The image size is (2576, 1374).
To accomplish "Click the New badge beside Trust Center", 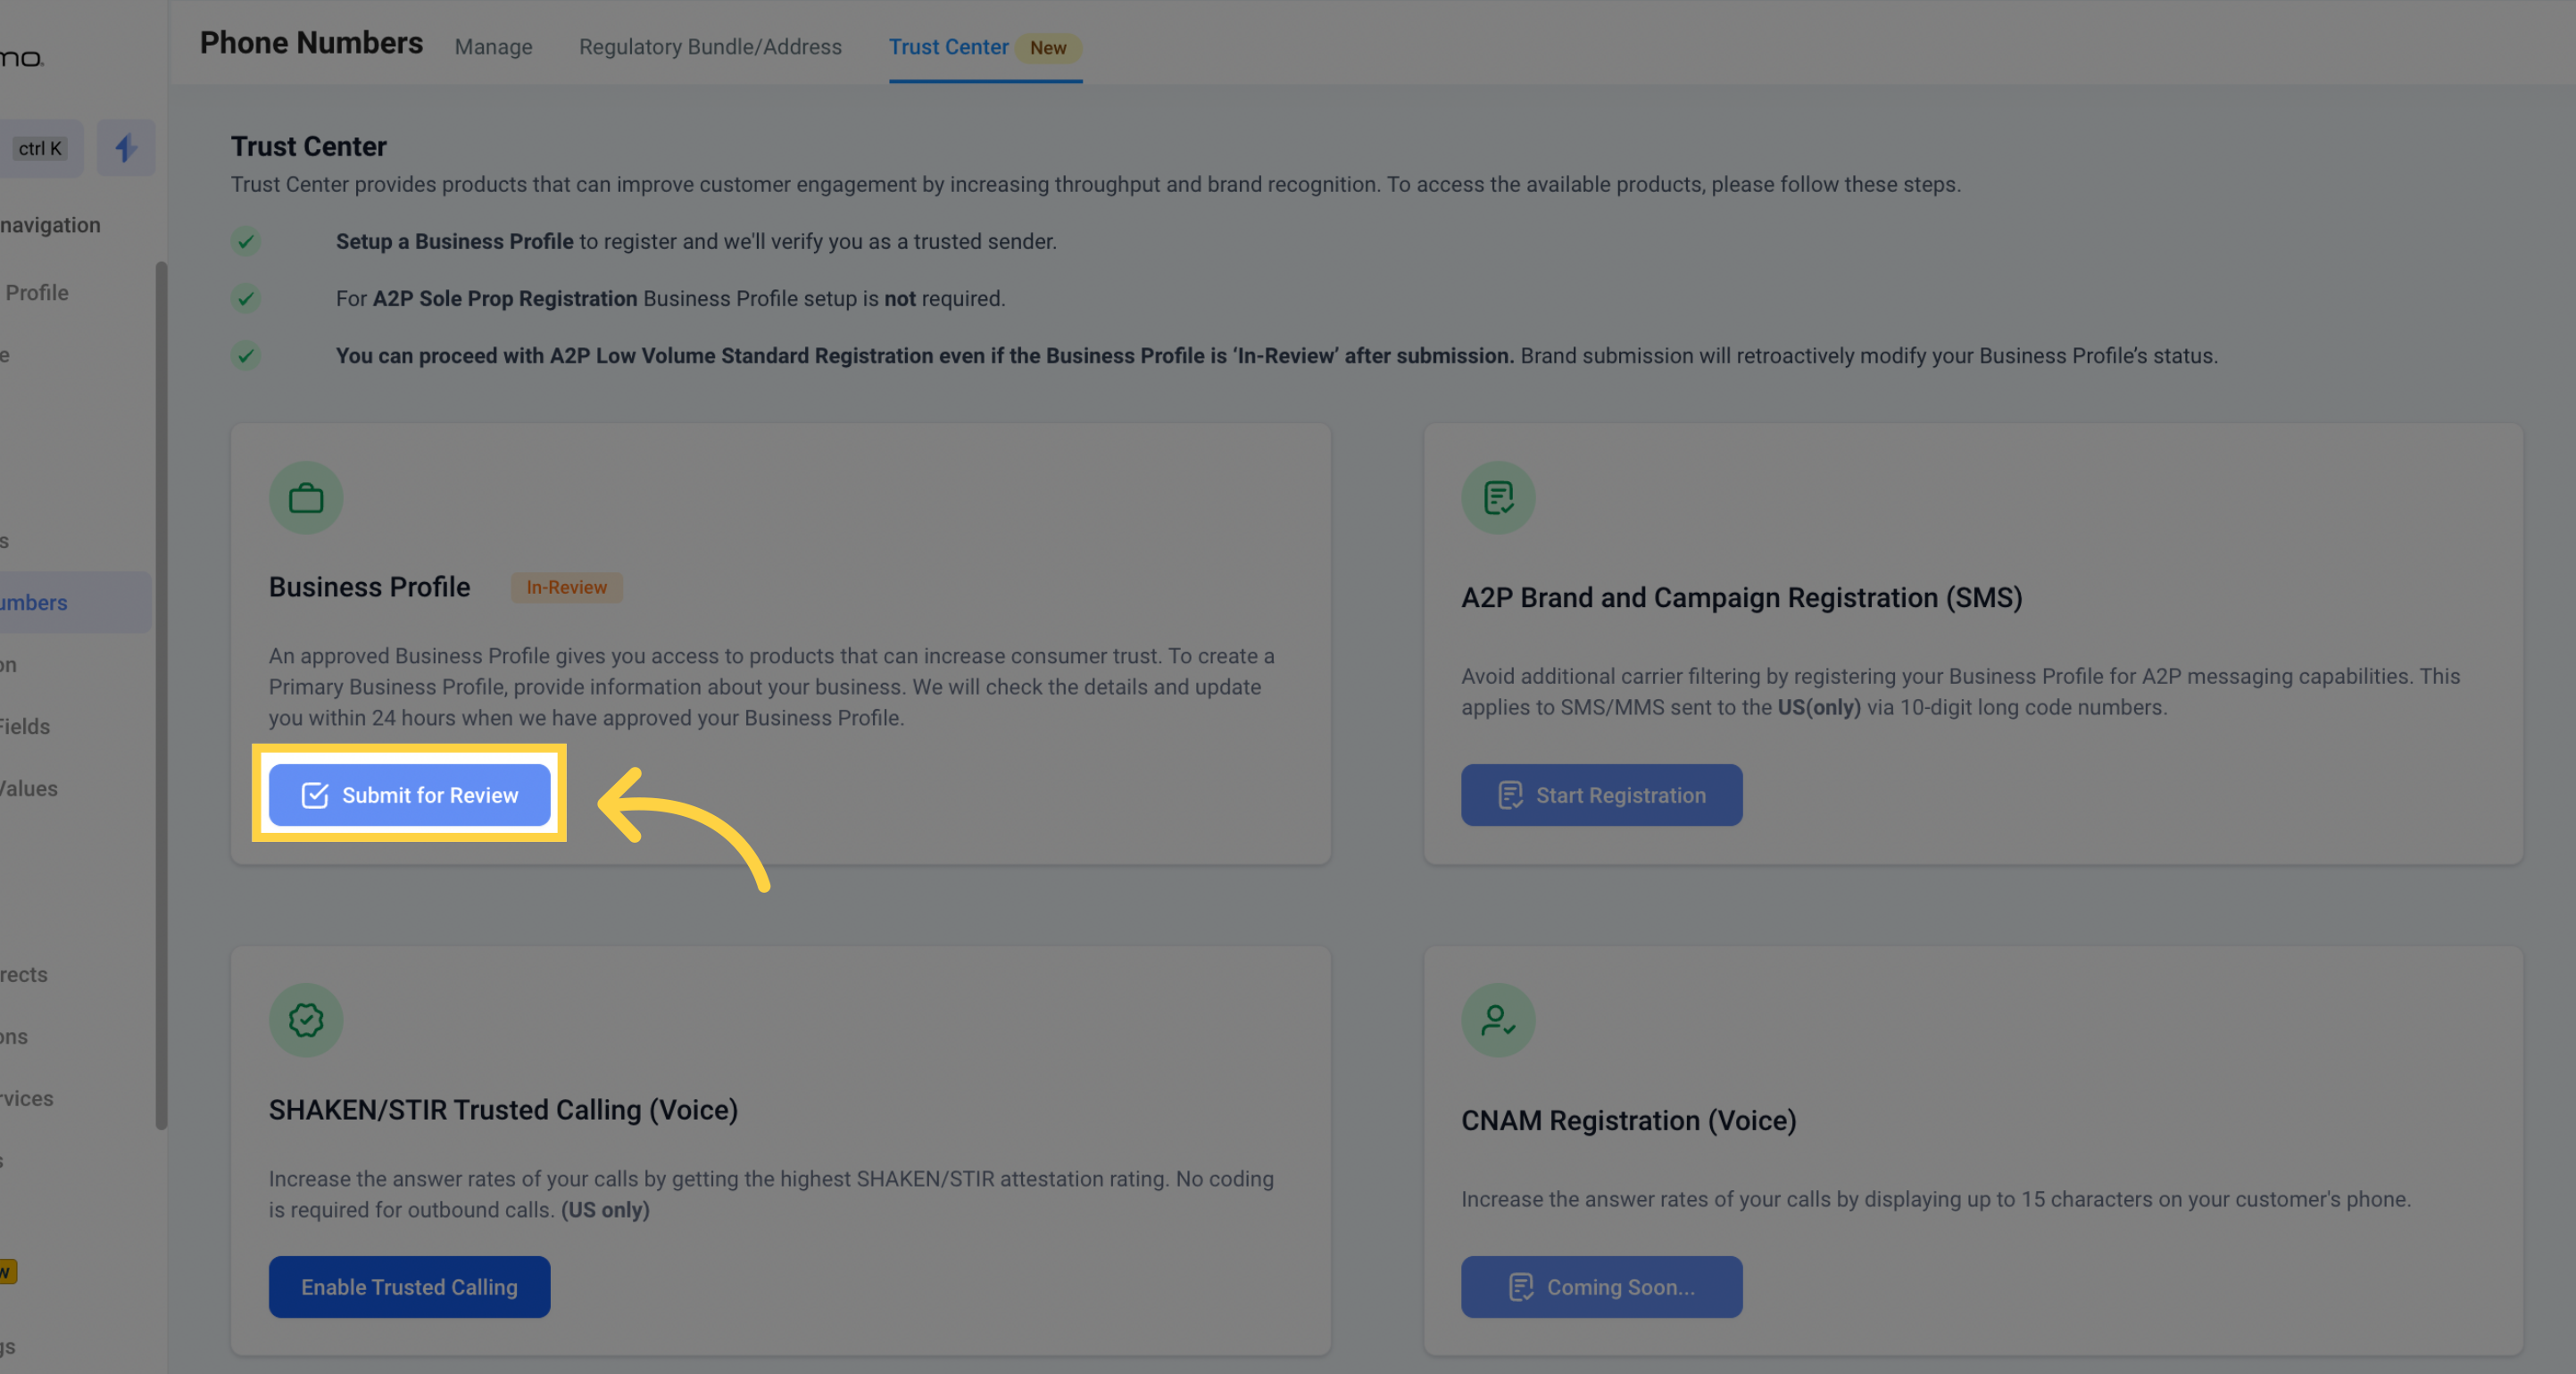I will (x=1048, y=48).
